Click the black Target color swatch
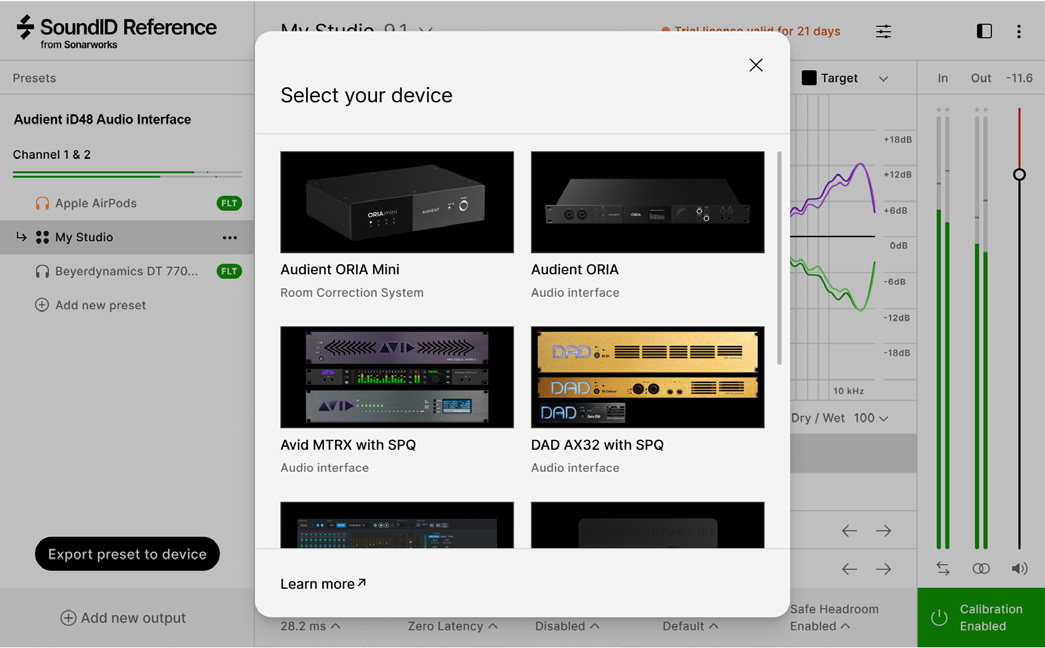 click(809, 78)
